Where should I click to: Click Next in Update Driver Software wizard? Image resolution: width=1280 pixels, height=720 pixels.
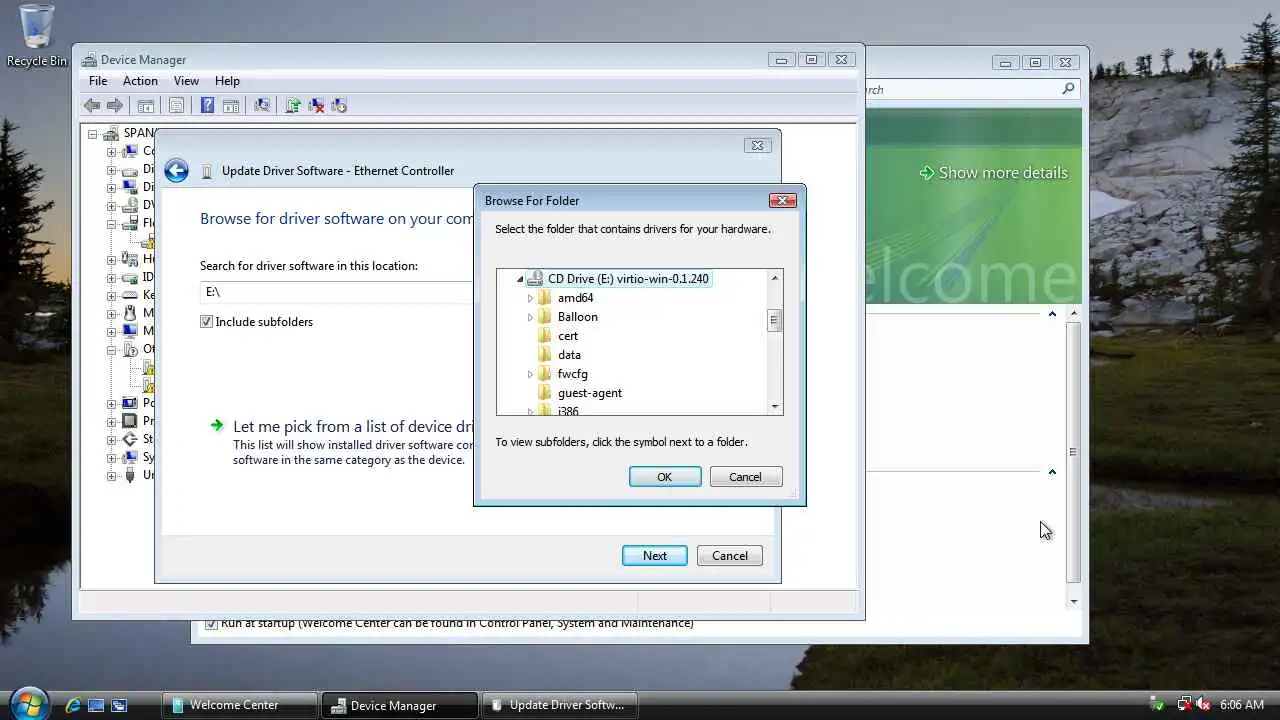click(654, 556)
